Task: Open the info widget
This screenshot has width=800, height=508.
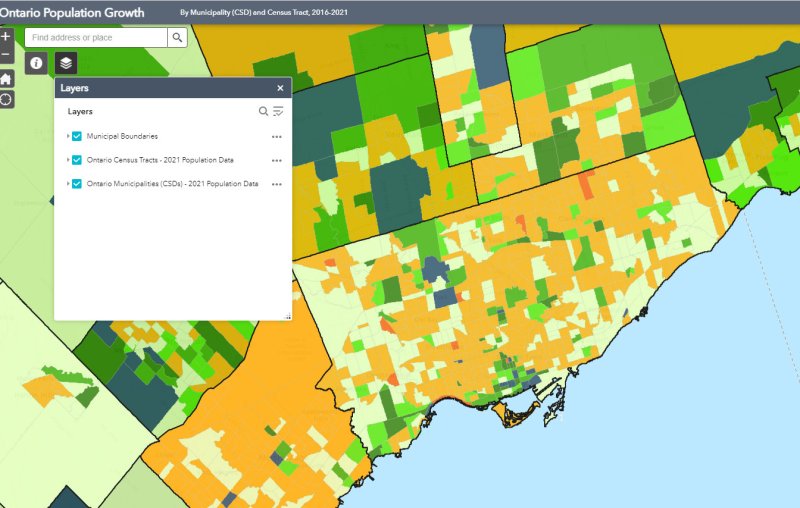Action: [36, 63]
